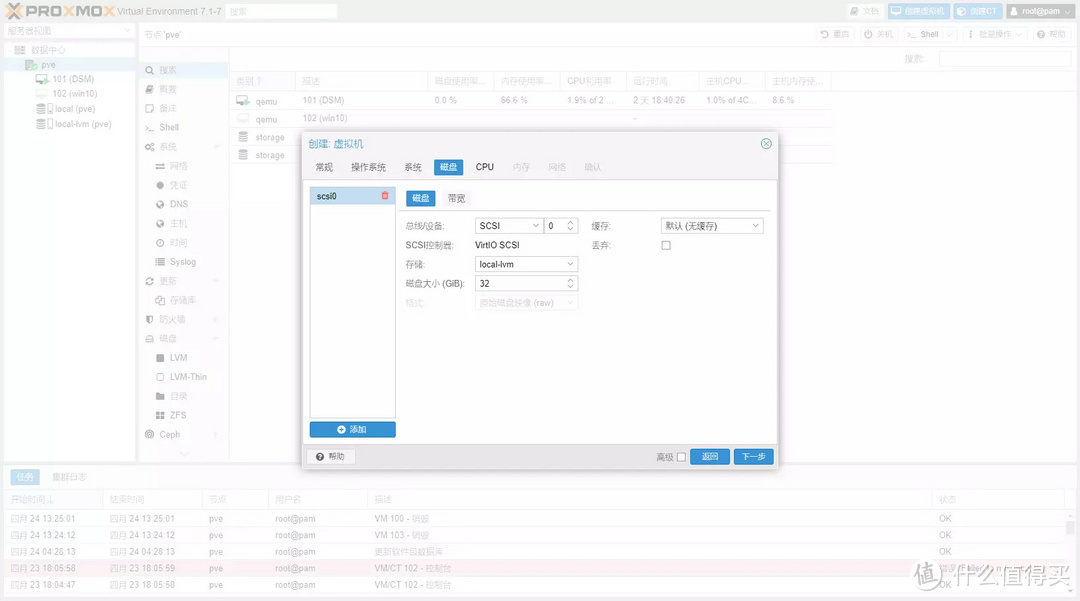The height and width of the screenshot is (601, 1080).
Task: Select the 102 (win10) table row
Action: pyautogui.click(x=530, y=118)
